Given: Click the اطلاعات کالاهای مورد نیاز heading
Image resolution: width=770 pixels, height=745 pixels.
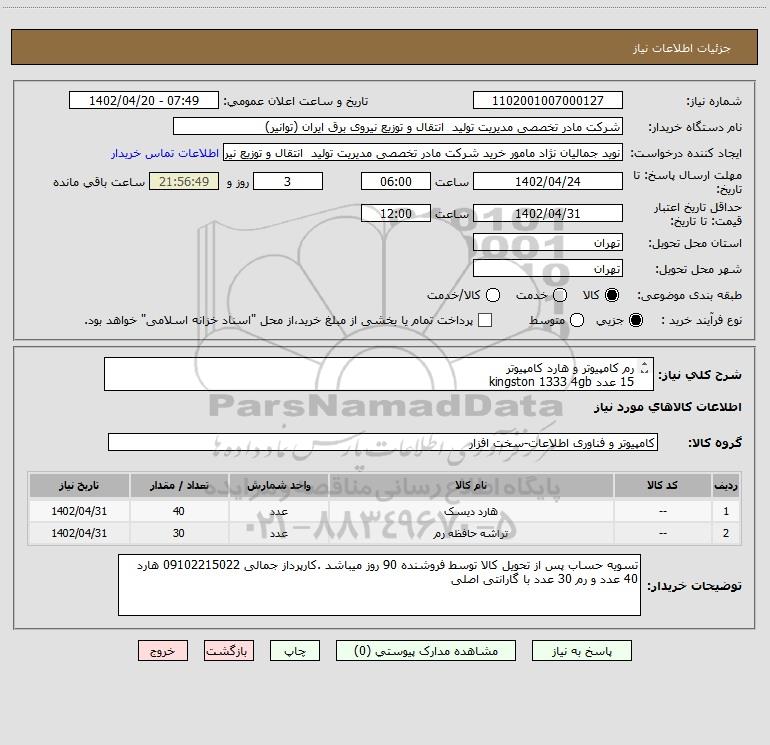Looking at the screenshot, I should tap(668, 407).
